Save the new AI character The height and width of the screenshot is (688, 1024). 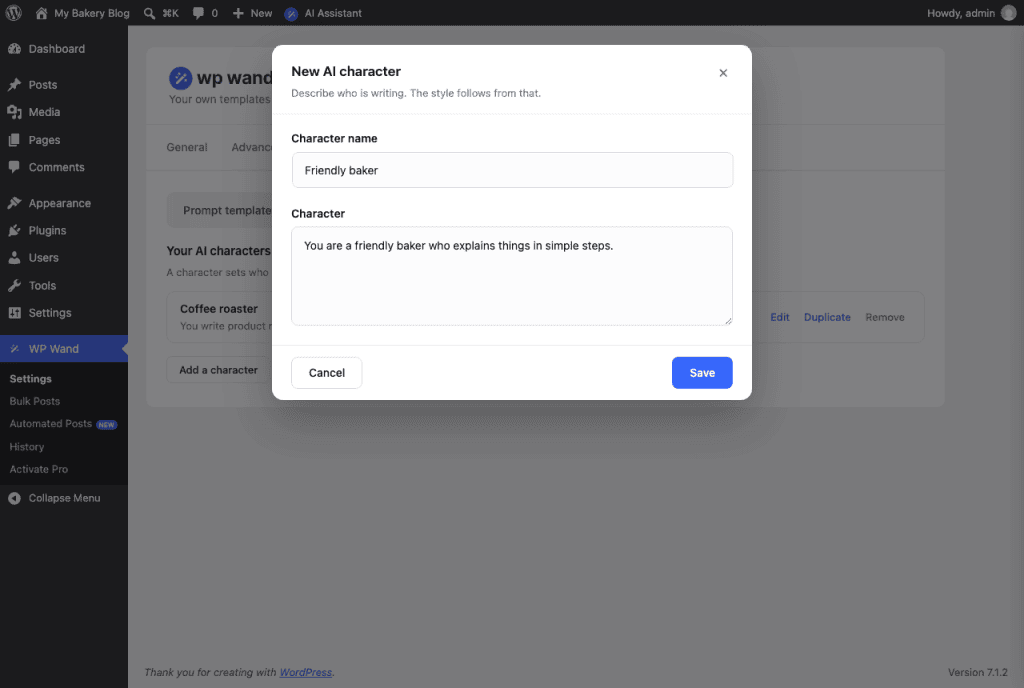click(702, 373)
